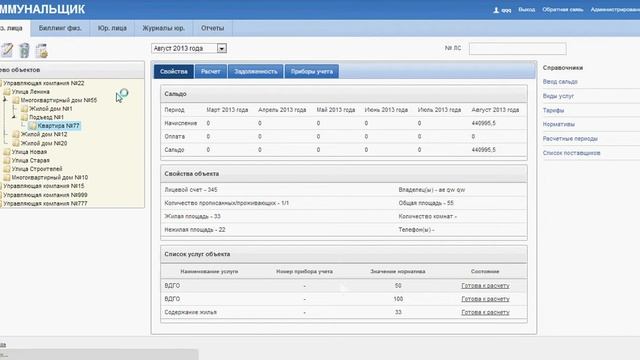The height and width of the screenshot is (360, 640).
Task: Click the trash bin delete icon
Action: (24, 50)
